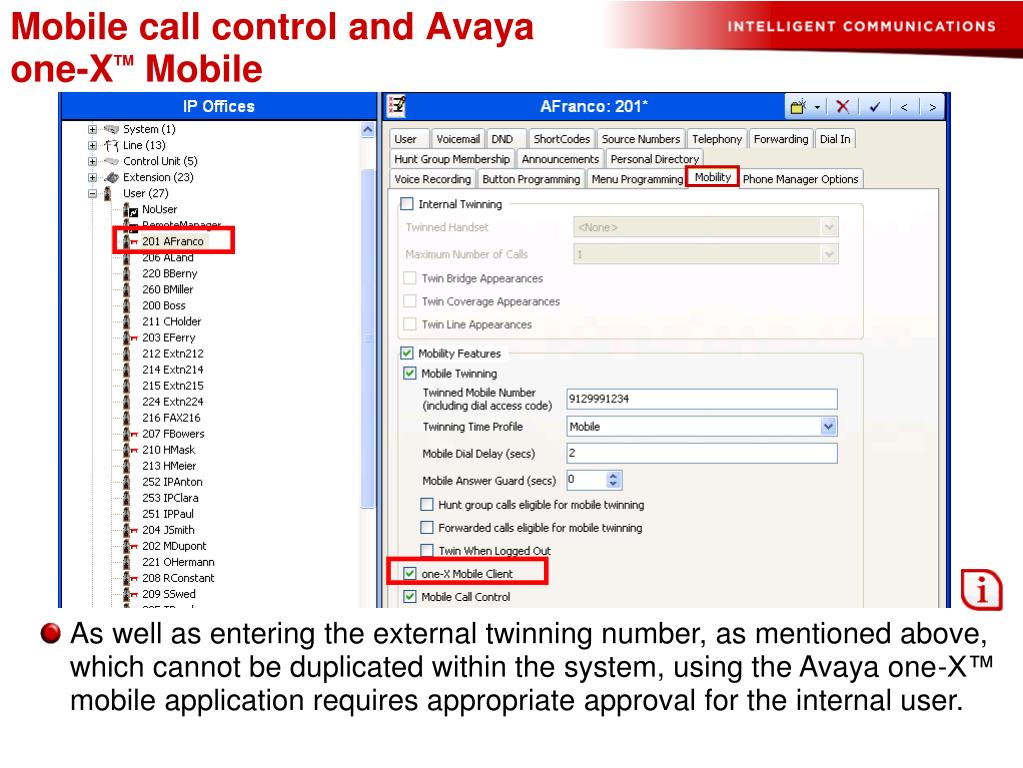Click the 216 FAX216 user icon
The height and width of the screenshot is (768, 1023).
(x=127, y=418)
